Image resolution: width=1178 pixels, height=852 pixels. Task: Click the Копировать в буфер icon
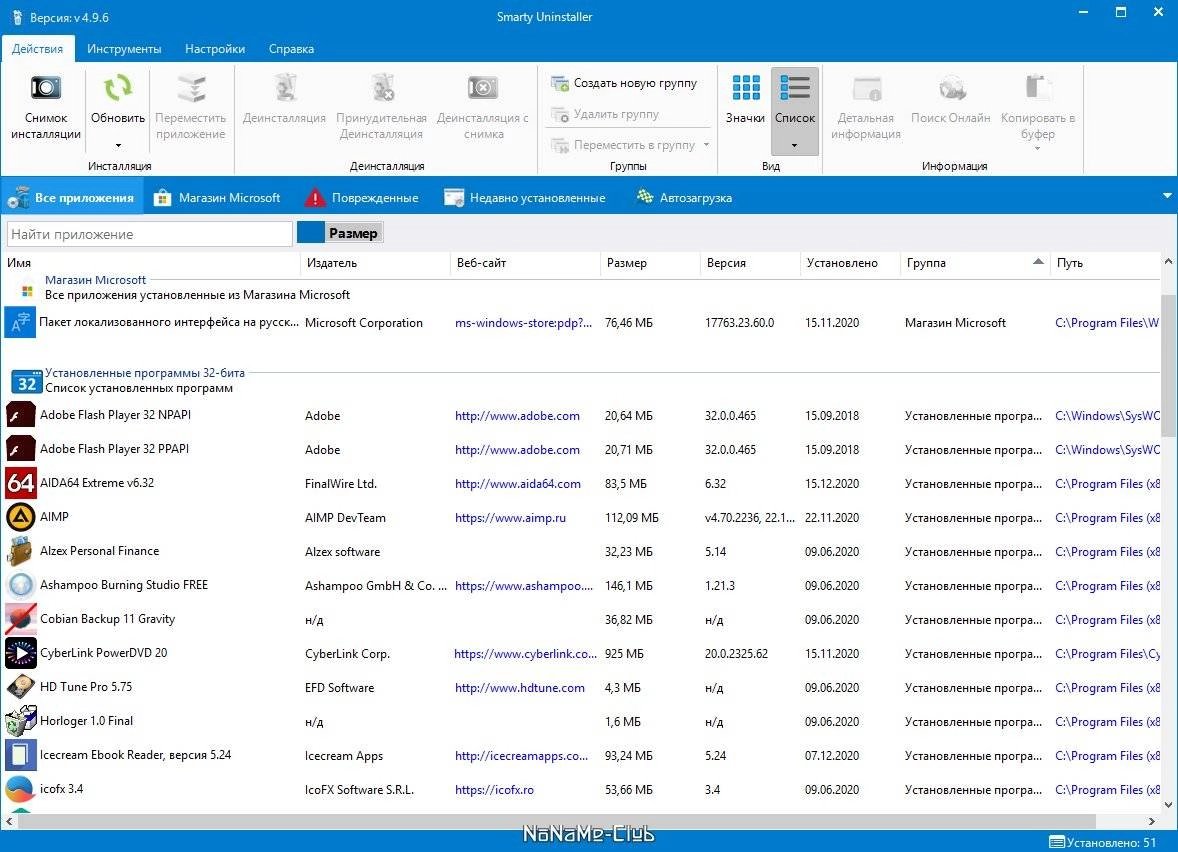pyautogui.click(x=1038, y=88)
